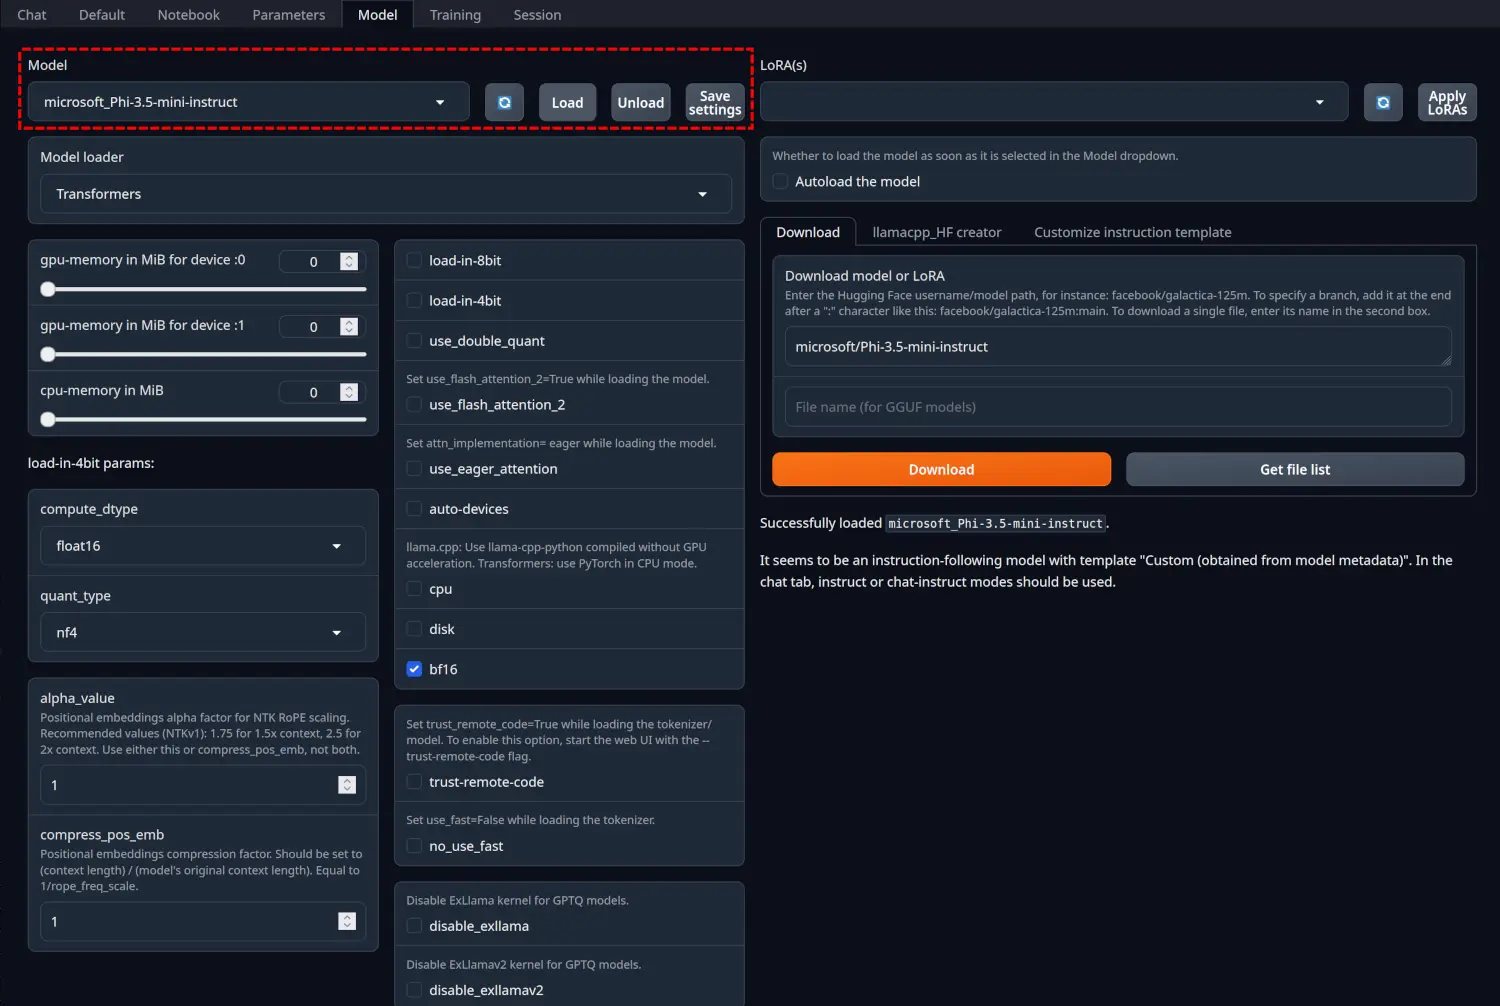Click the Unload model button
Image resolution: width=1500 pixels, height=1006 pixels.
(640, 103)
